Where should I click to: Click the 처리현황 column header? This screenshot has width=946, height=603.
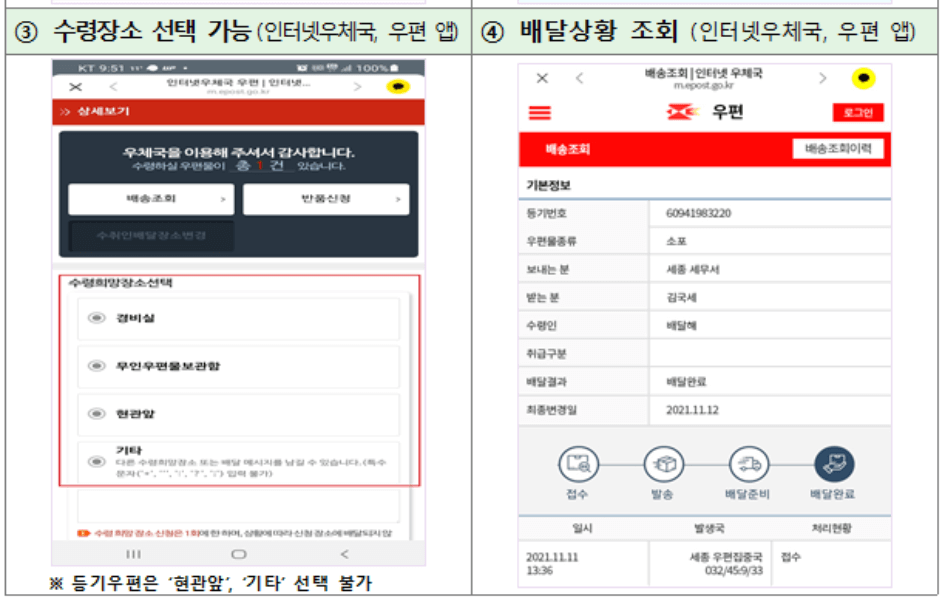pyautogui.click(x=831, y=528)
